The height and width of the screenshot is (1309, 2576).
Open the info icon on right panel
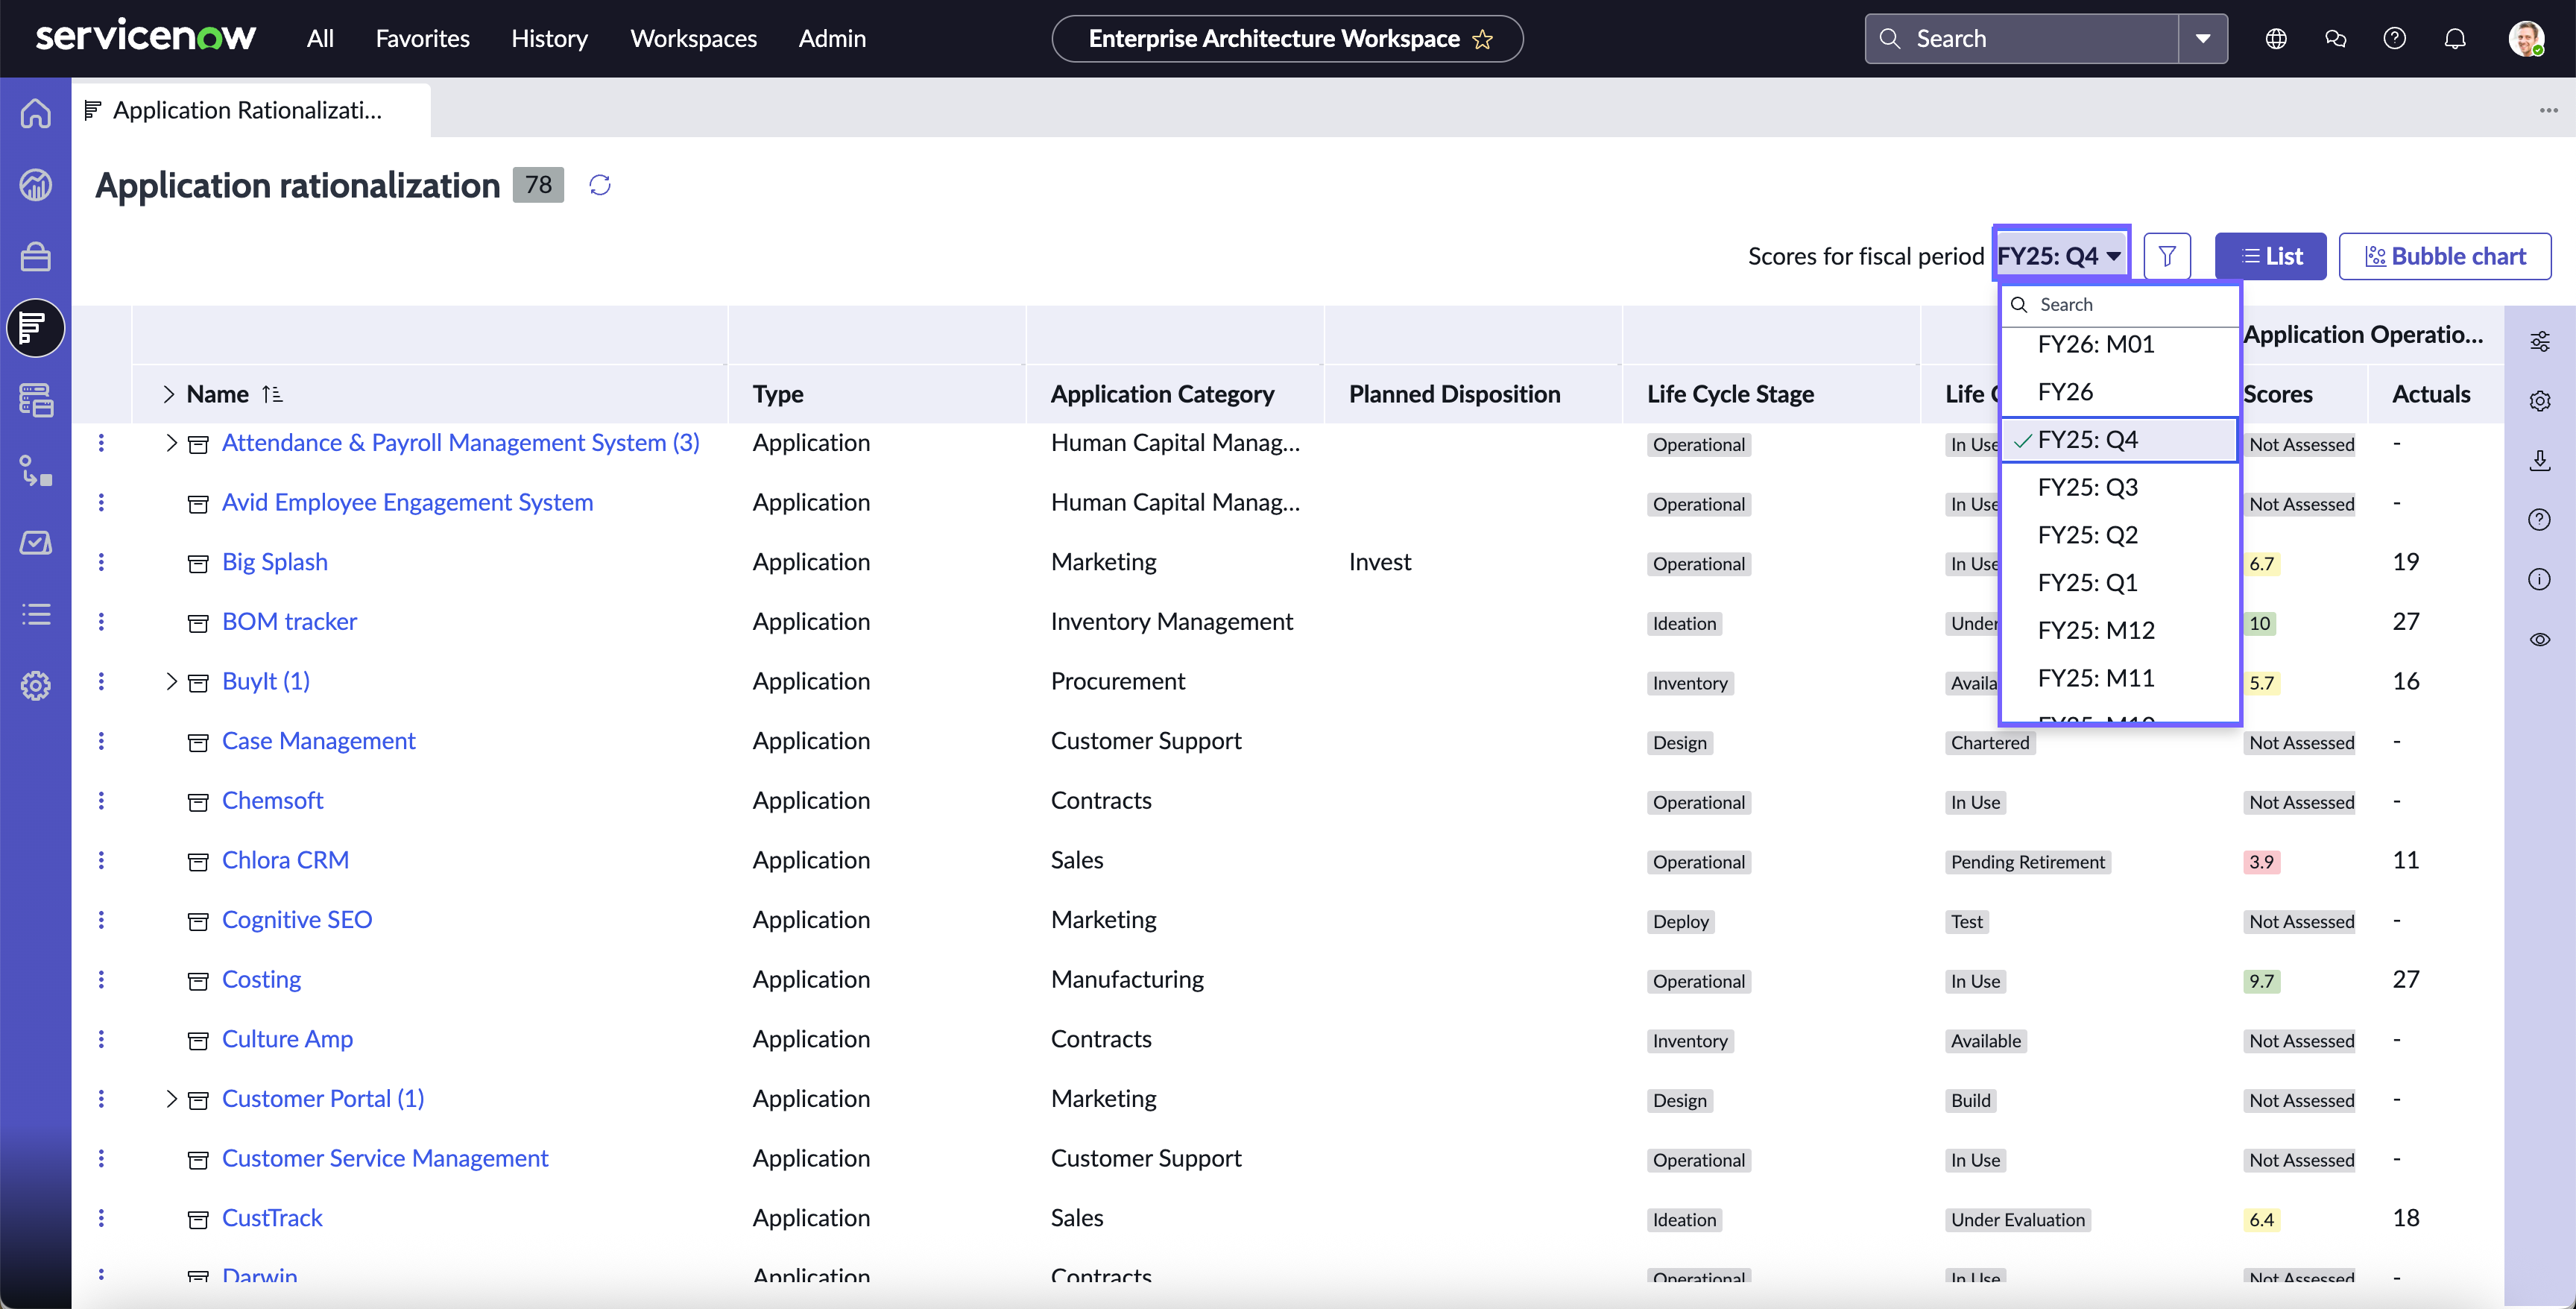click(x=2540, y=580)
